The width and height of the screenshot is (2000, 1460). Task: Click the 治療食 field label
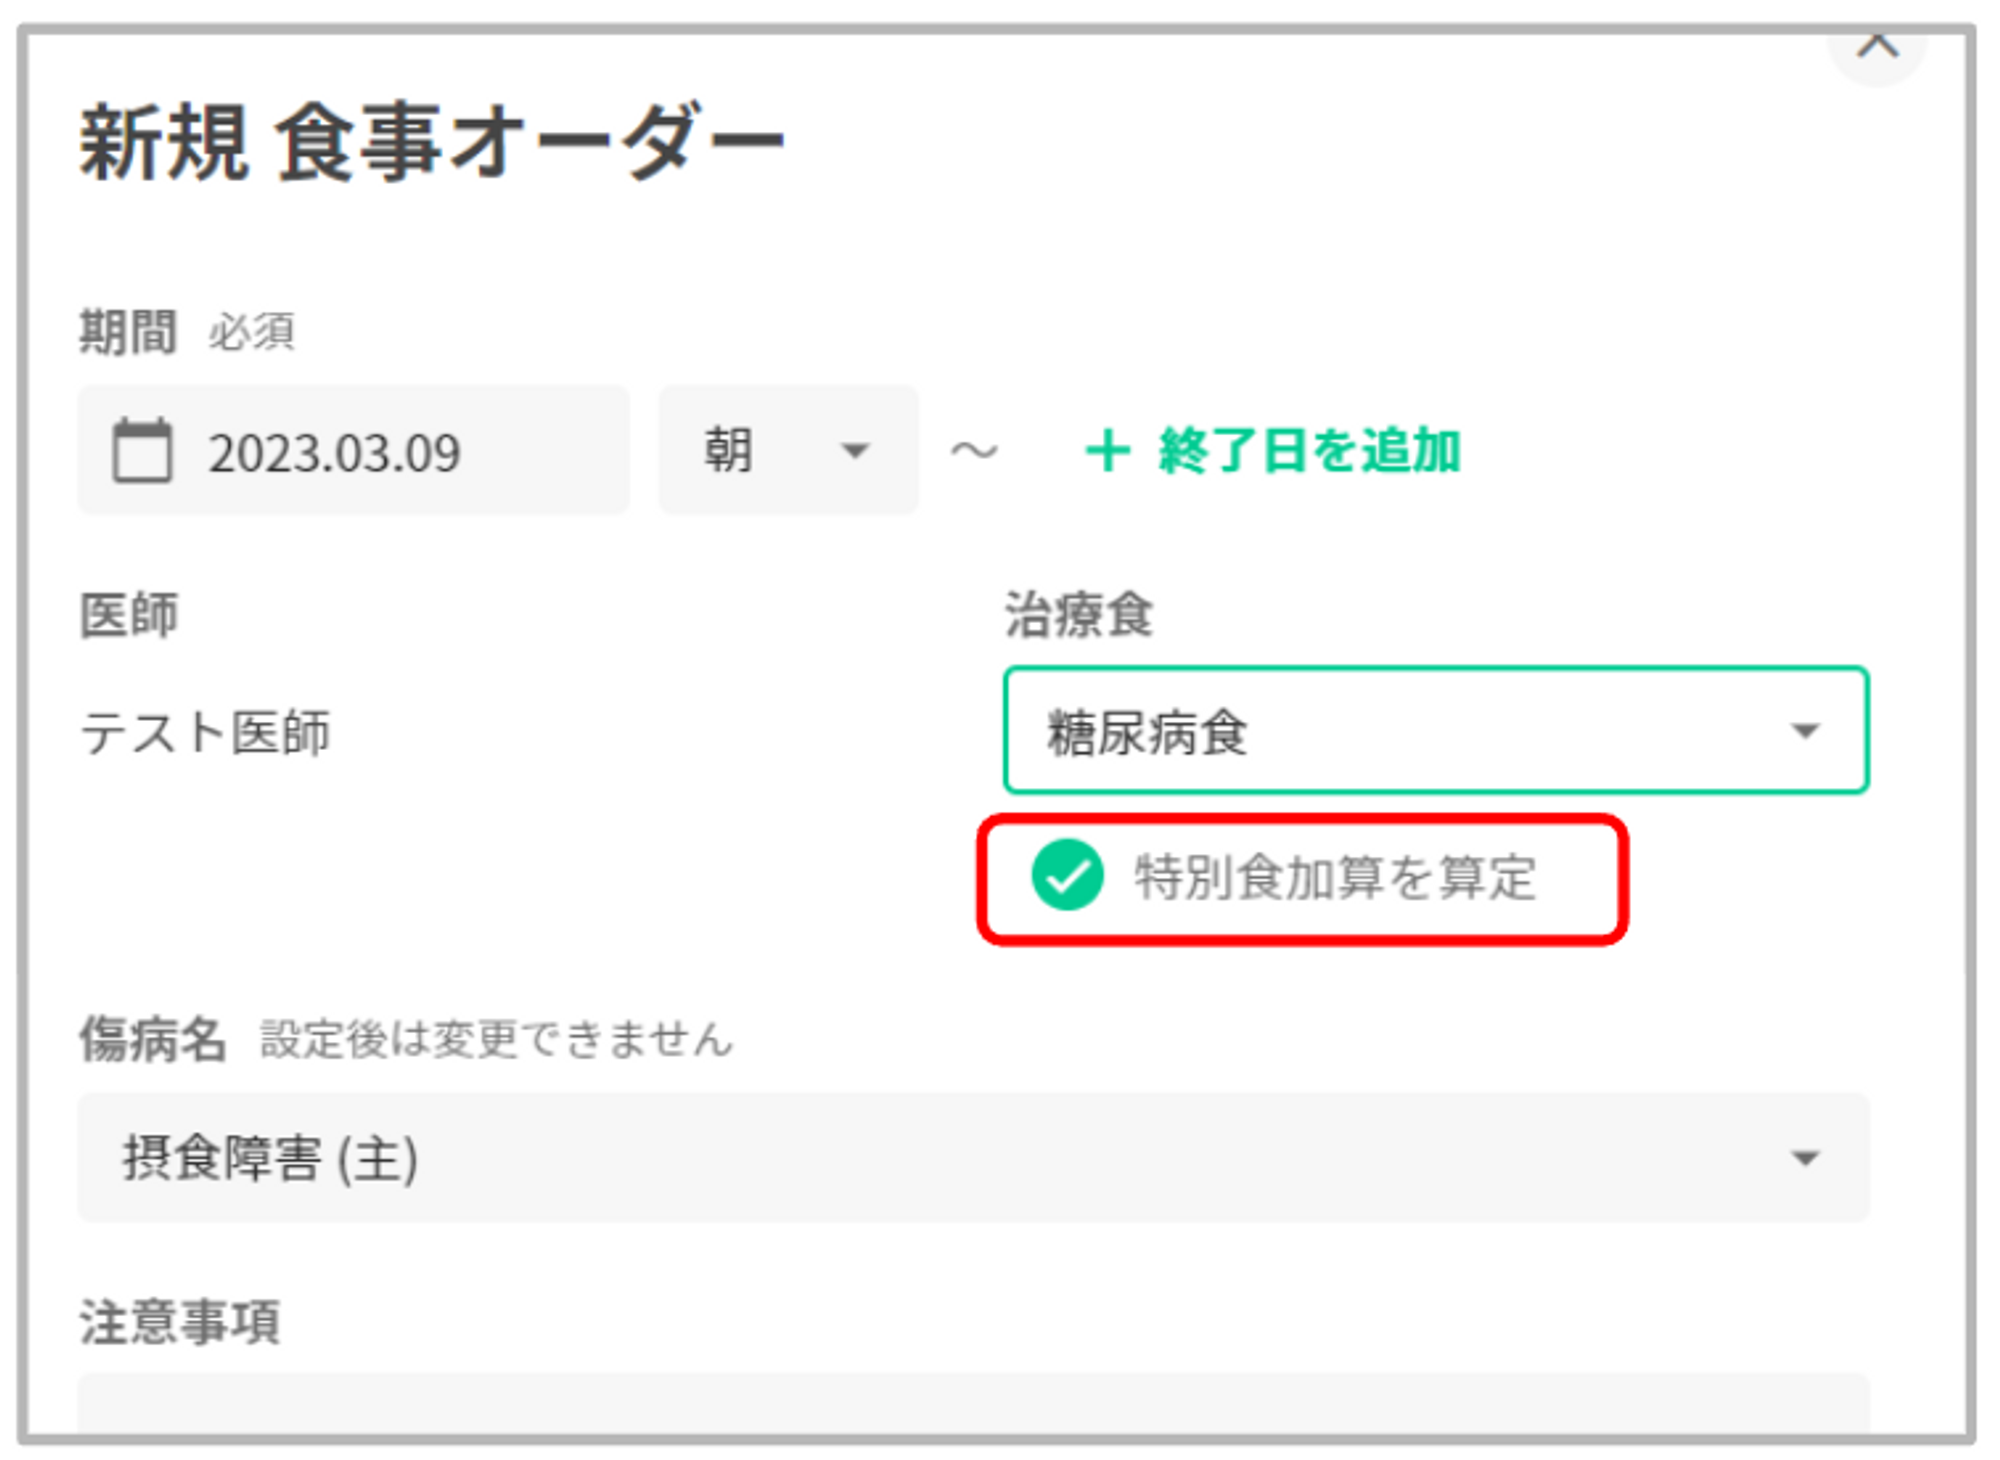[1078, 614]
